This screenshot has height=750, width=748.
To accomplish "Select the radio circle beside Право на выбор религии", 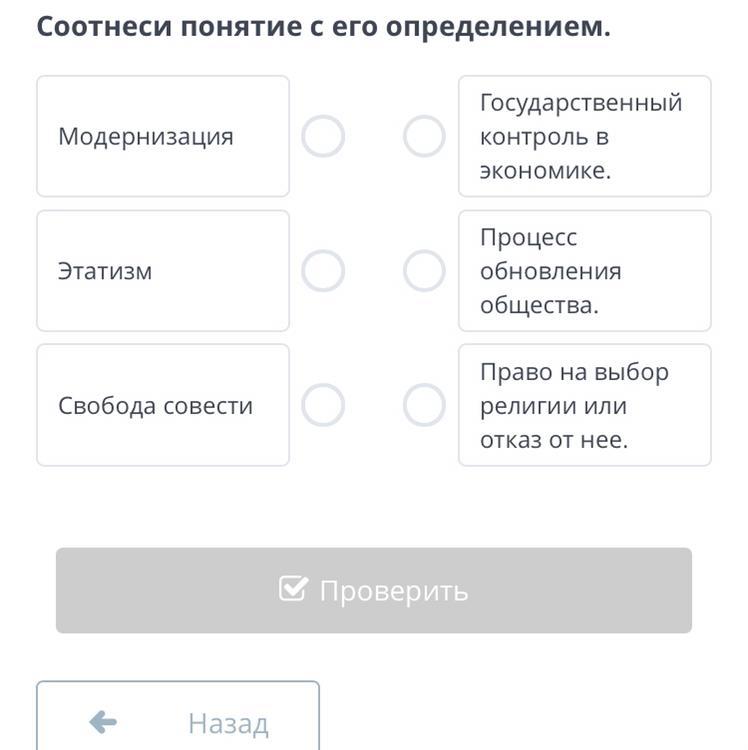I will click(x=424, y=405).
